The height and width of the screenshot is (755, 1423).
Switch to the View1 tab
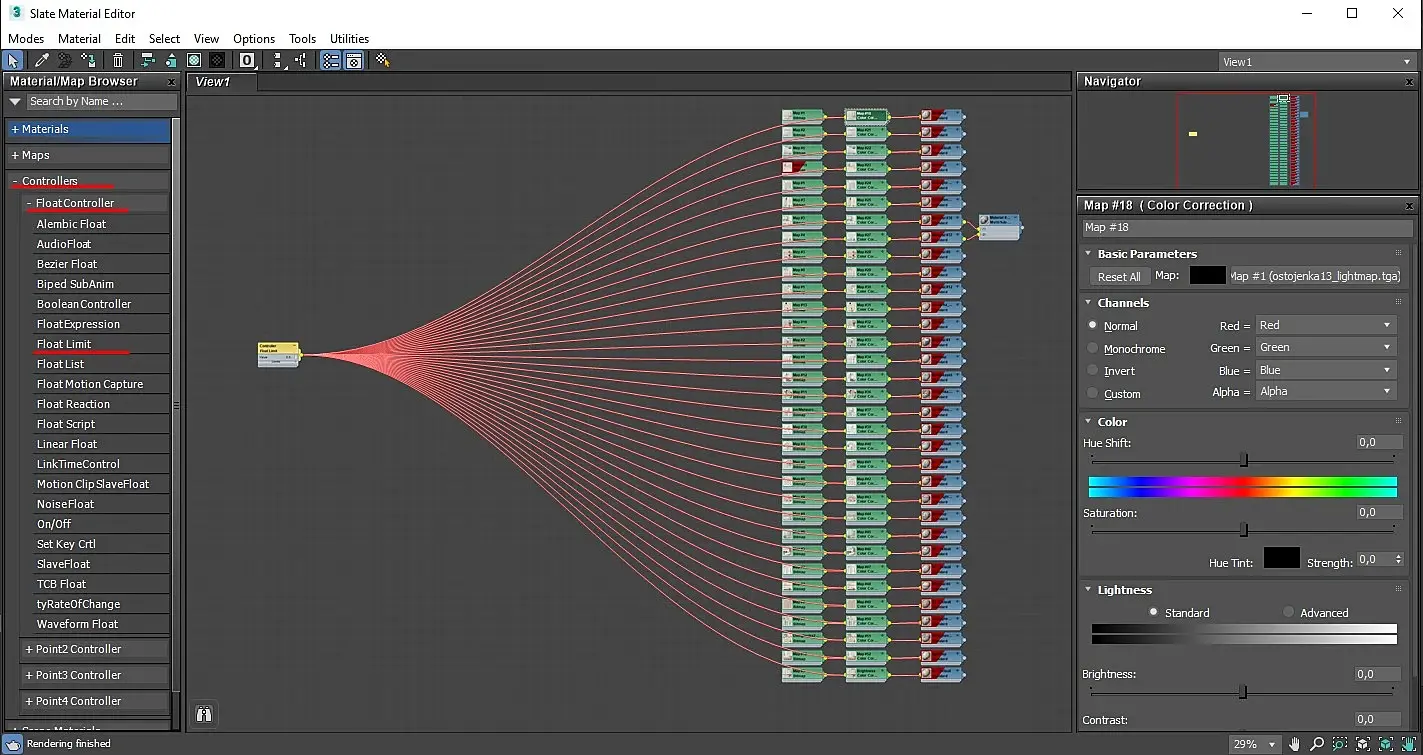click(x=222, y=82)
